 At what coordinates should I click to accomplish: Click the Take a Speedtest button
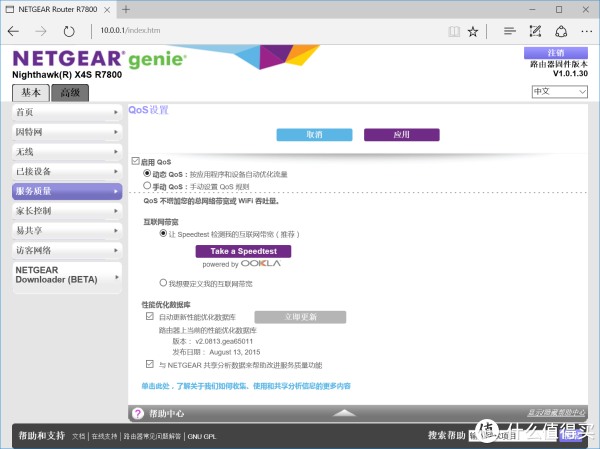[x=236, y=251]
